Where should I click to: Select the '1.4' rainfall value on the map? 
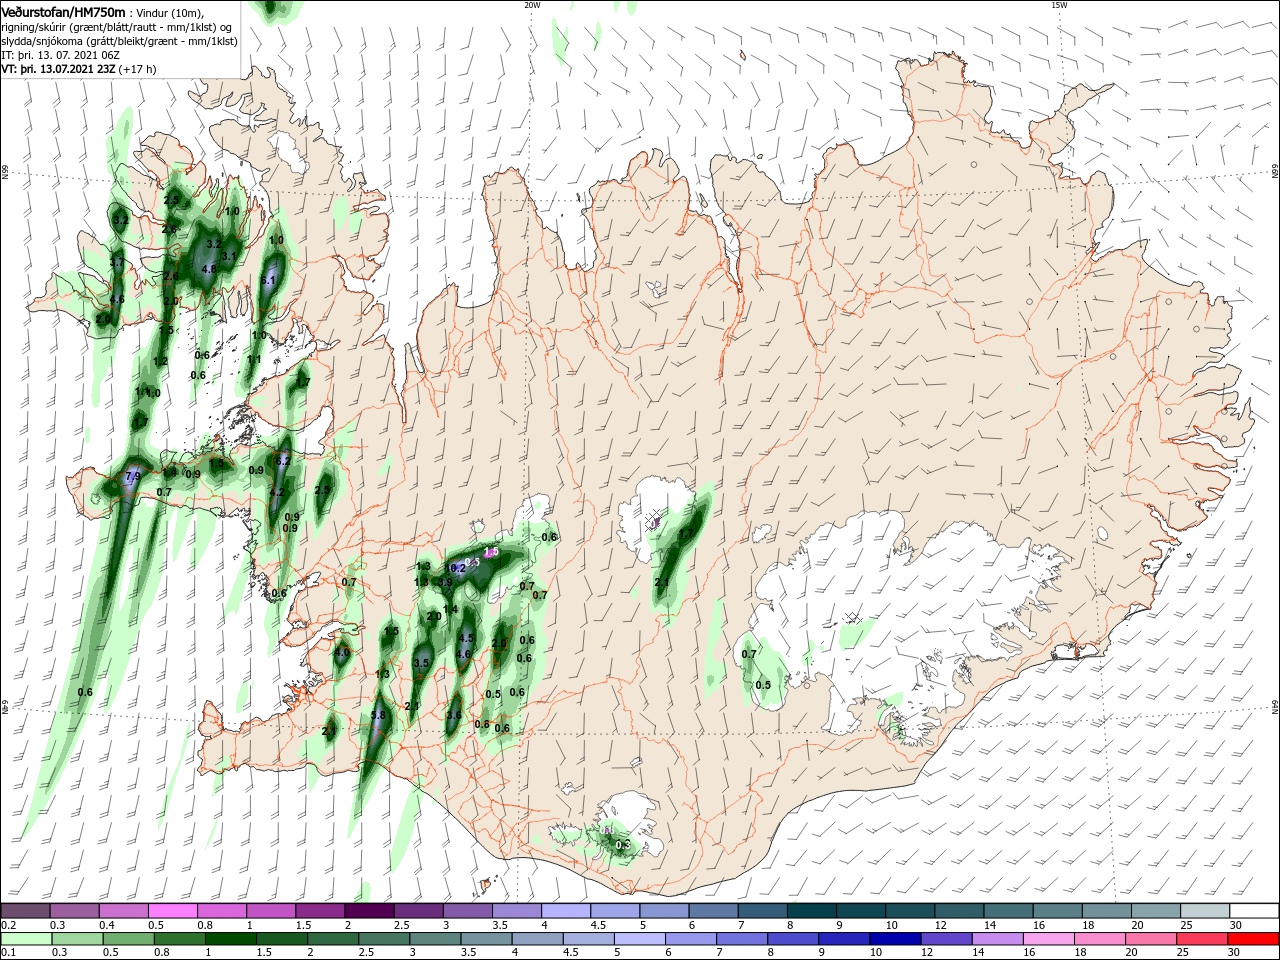(x=450, y=609)
